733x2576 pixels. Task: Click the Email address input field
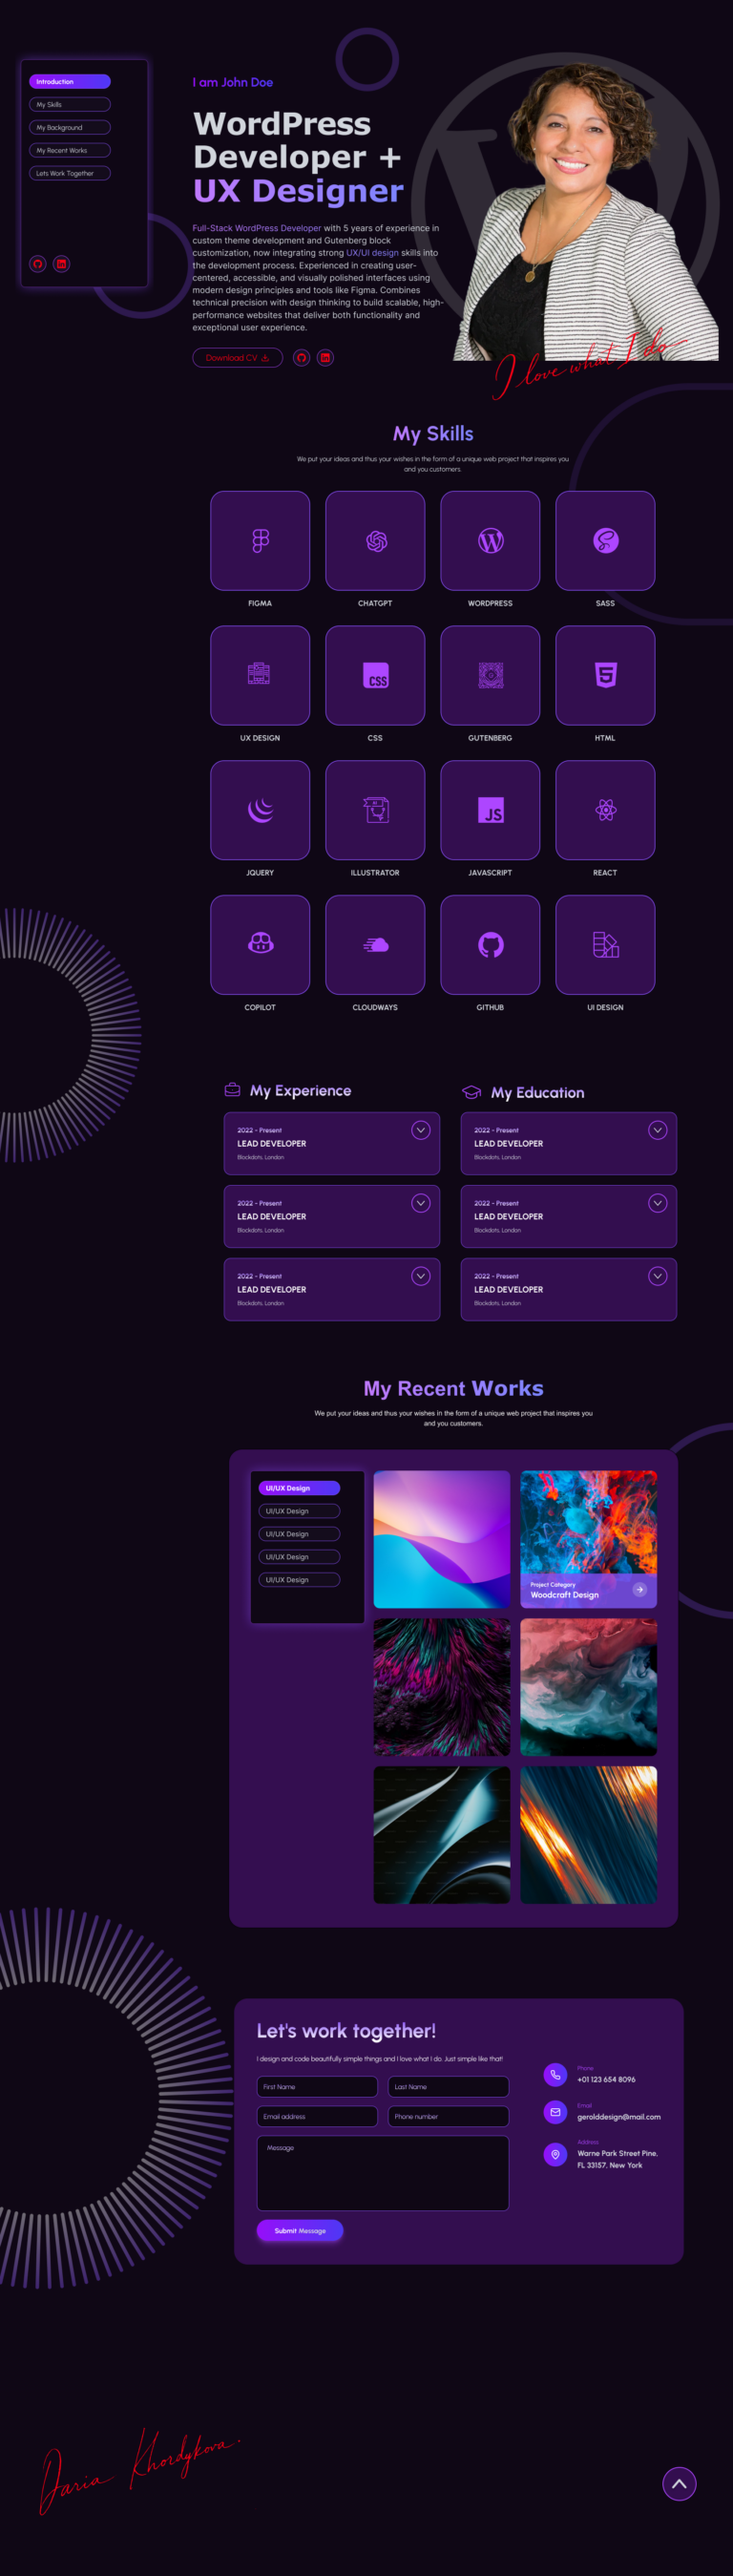(x=317, y=2117)
